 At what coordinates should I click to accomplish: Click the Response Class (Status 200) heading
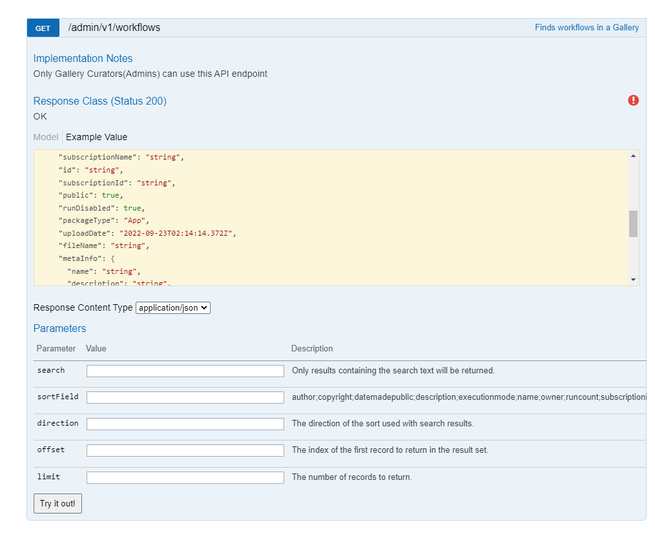tap(100, 101)
